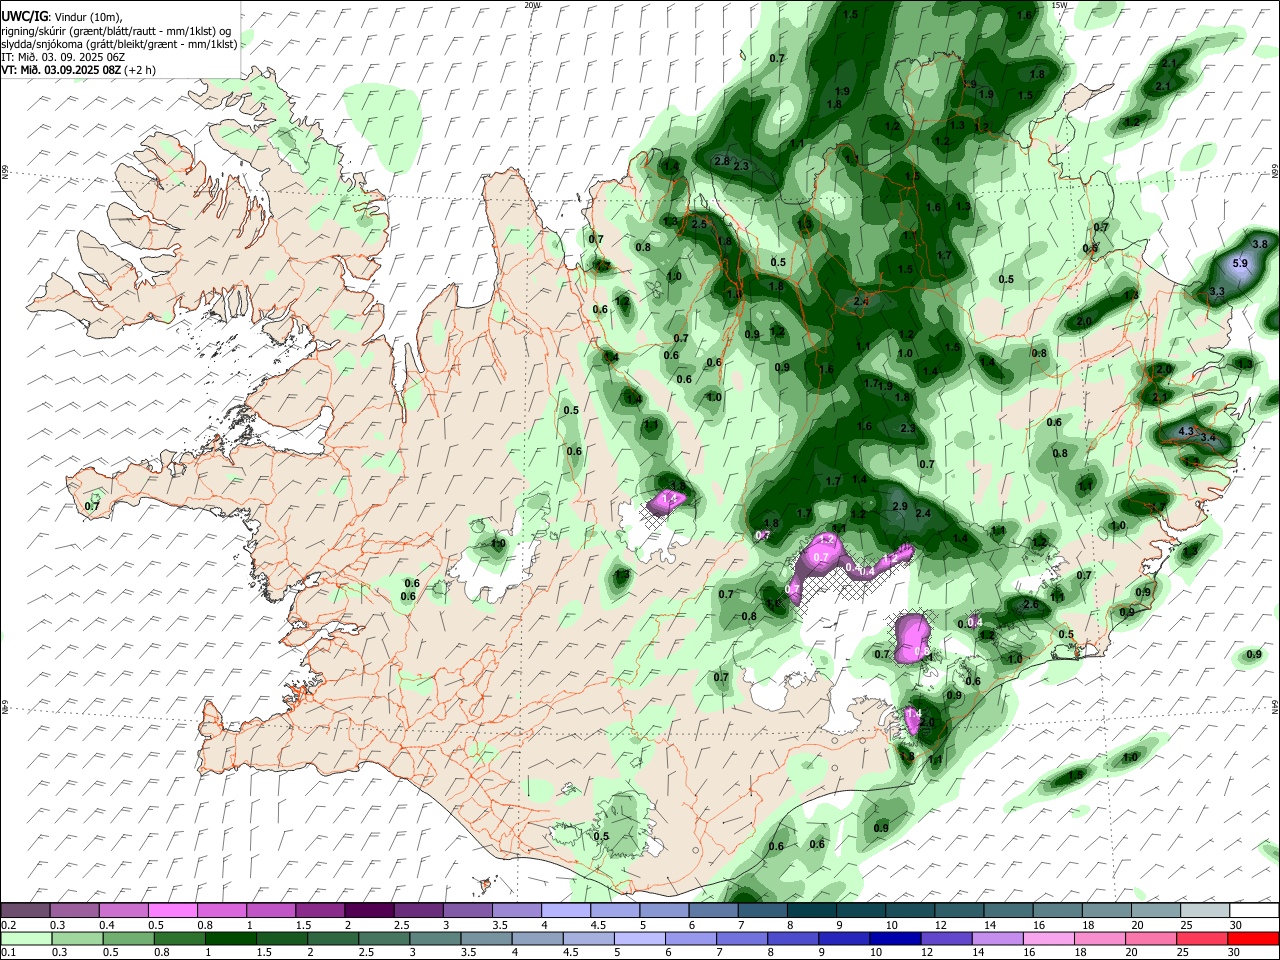Image resolution: width=1280 pixels, height=960 pixels.
Task: Click the precipitation value 4.3 on the map
Action: [1187, 431]
